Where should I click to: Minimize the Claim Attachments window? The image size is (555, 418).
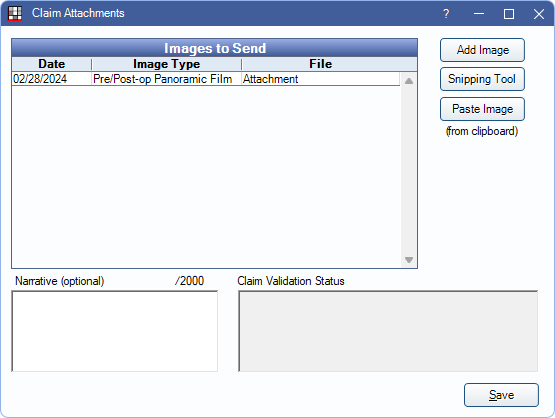479,14
